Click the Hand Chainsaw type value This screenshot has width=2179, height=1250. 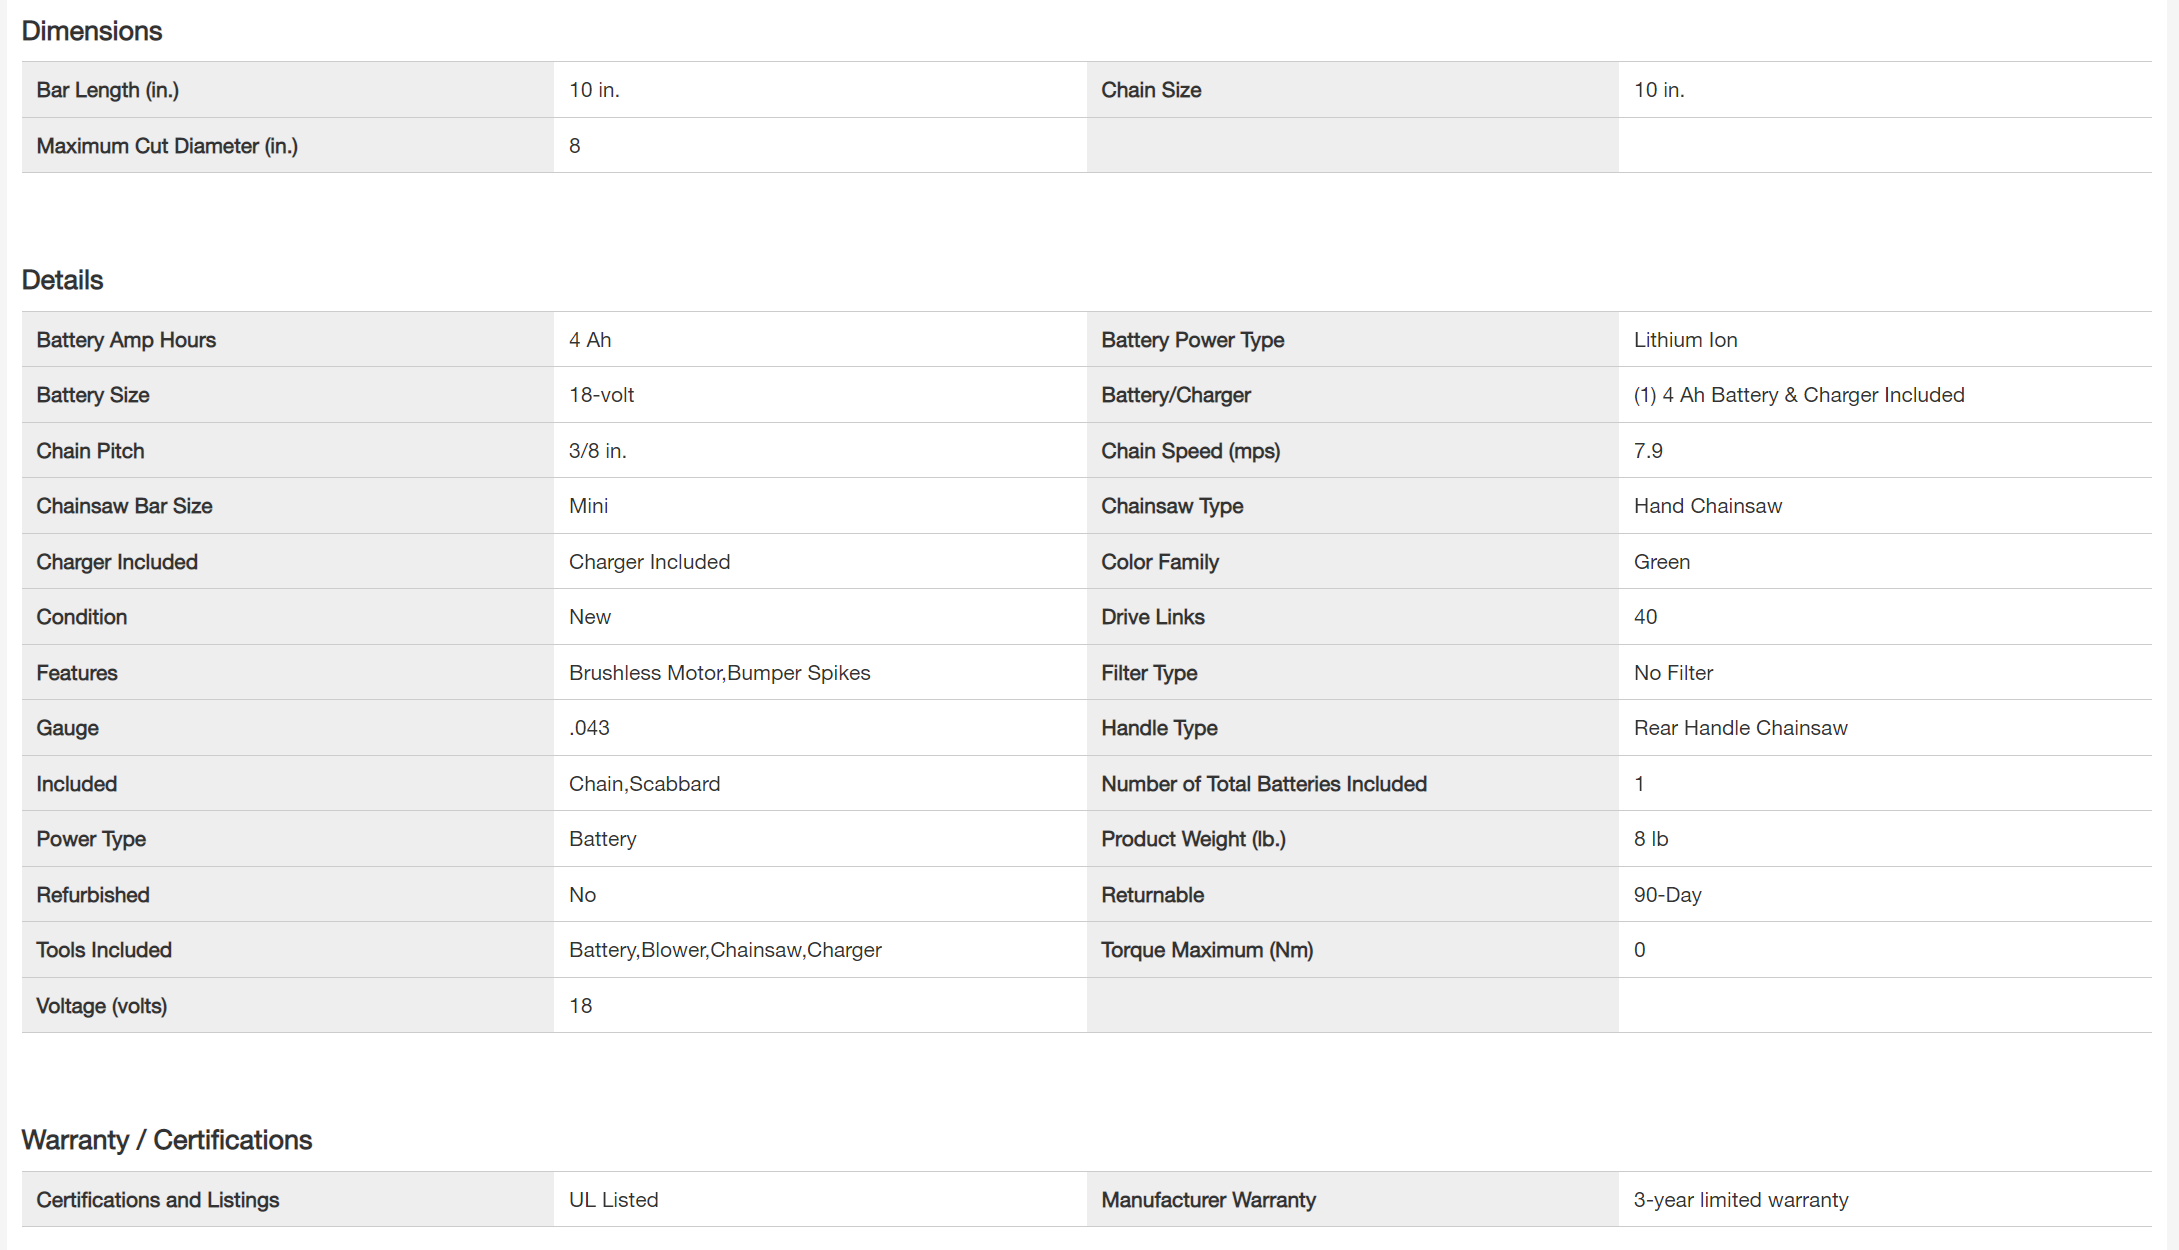pos(1707,506)
